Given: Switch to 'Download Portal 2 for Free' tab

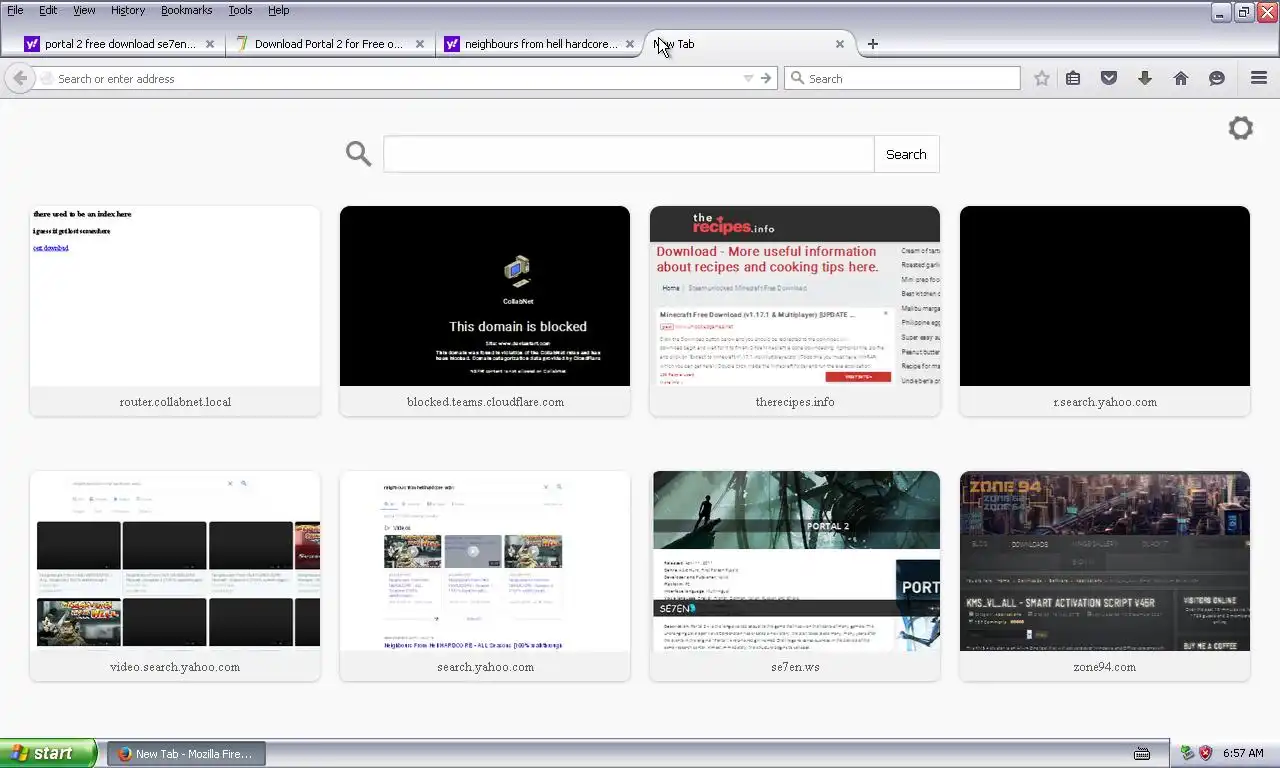Looking at the screenshot, I should pyautogui.click(x=328, y=44).
